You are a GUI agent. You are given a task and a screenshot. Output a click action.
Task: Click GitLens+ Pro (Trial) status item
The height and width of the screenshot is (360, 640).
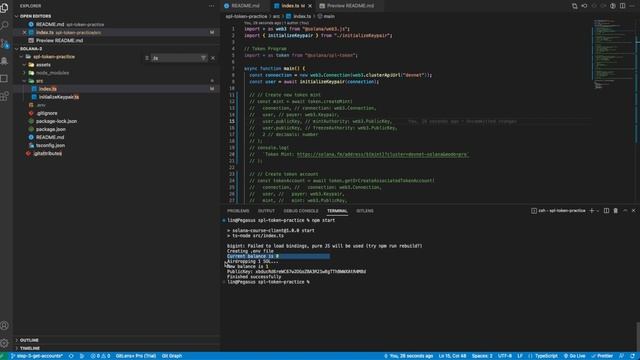pos(136,356)
